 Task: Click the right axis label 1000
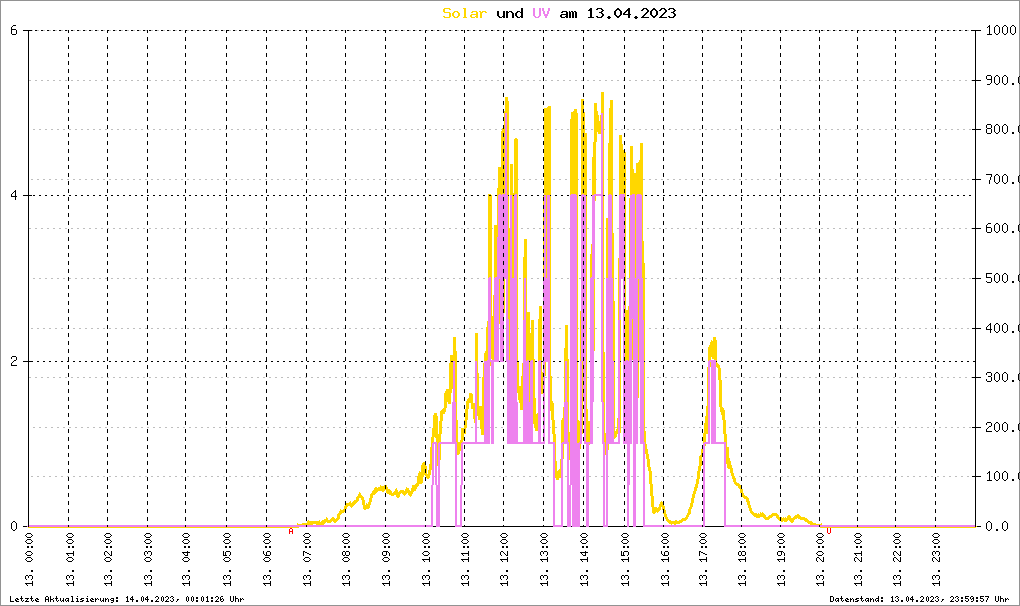pyautogui.click(x=1000, y=30)
